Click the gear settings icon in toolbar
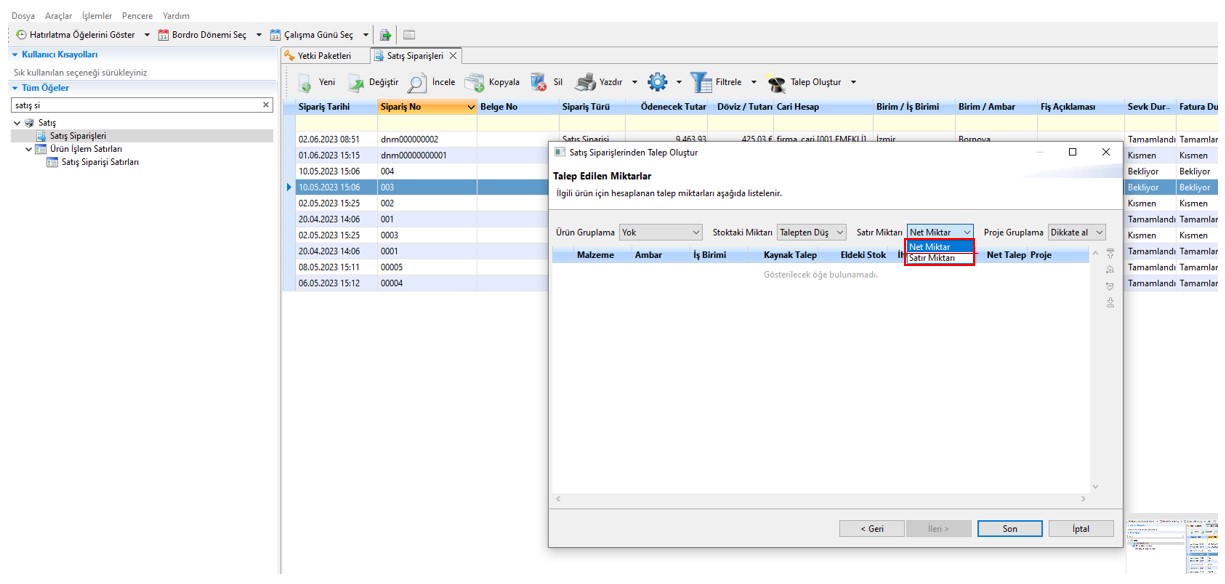The height and width of the screenshot is (584, 1225). [657, 83]
